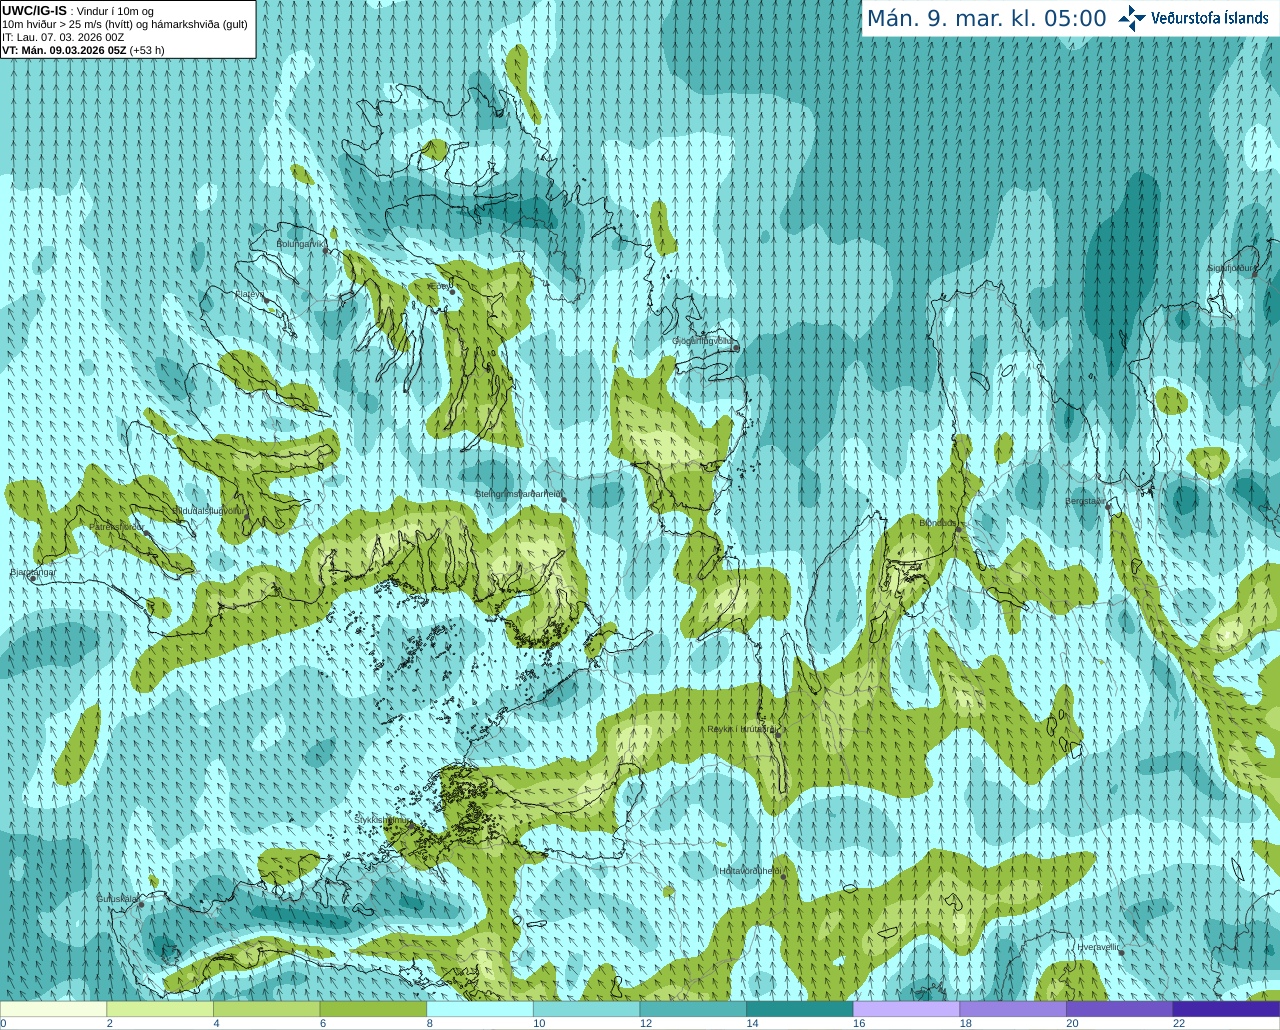Click the legend tick label '16'

[x=859, y=1023]
